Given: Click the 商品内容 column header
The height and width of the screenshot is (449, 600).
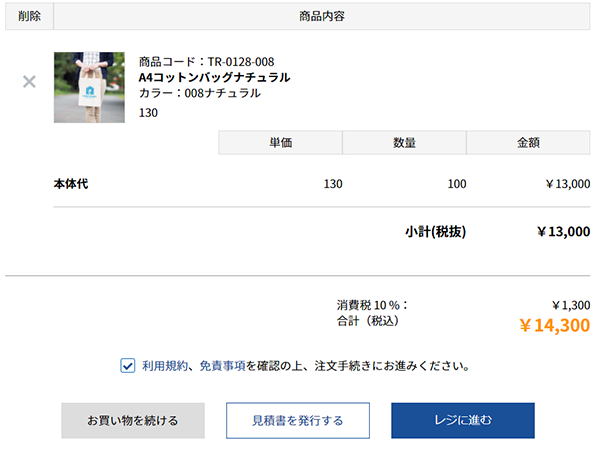Looking at the screenshot, I should tap(322, 16).
